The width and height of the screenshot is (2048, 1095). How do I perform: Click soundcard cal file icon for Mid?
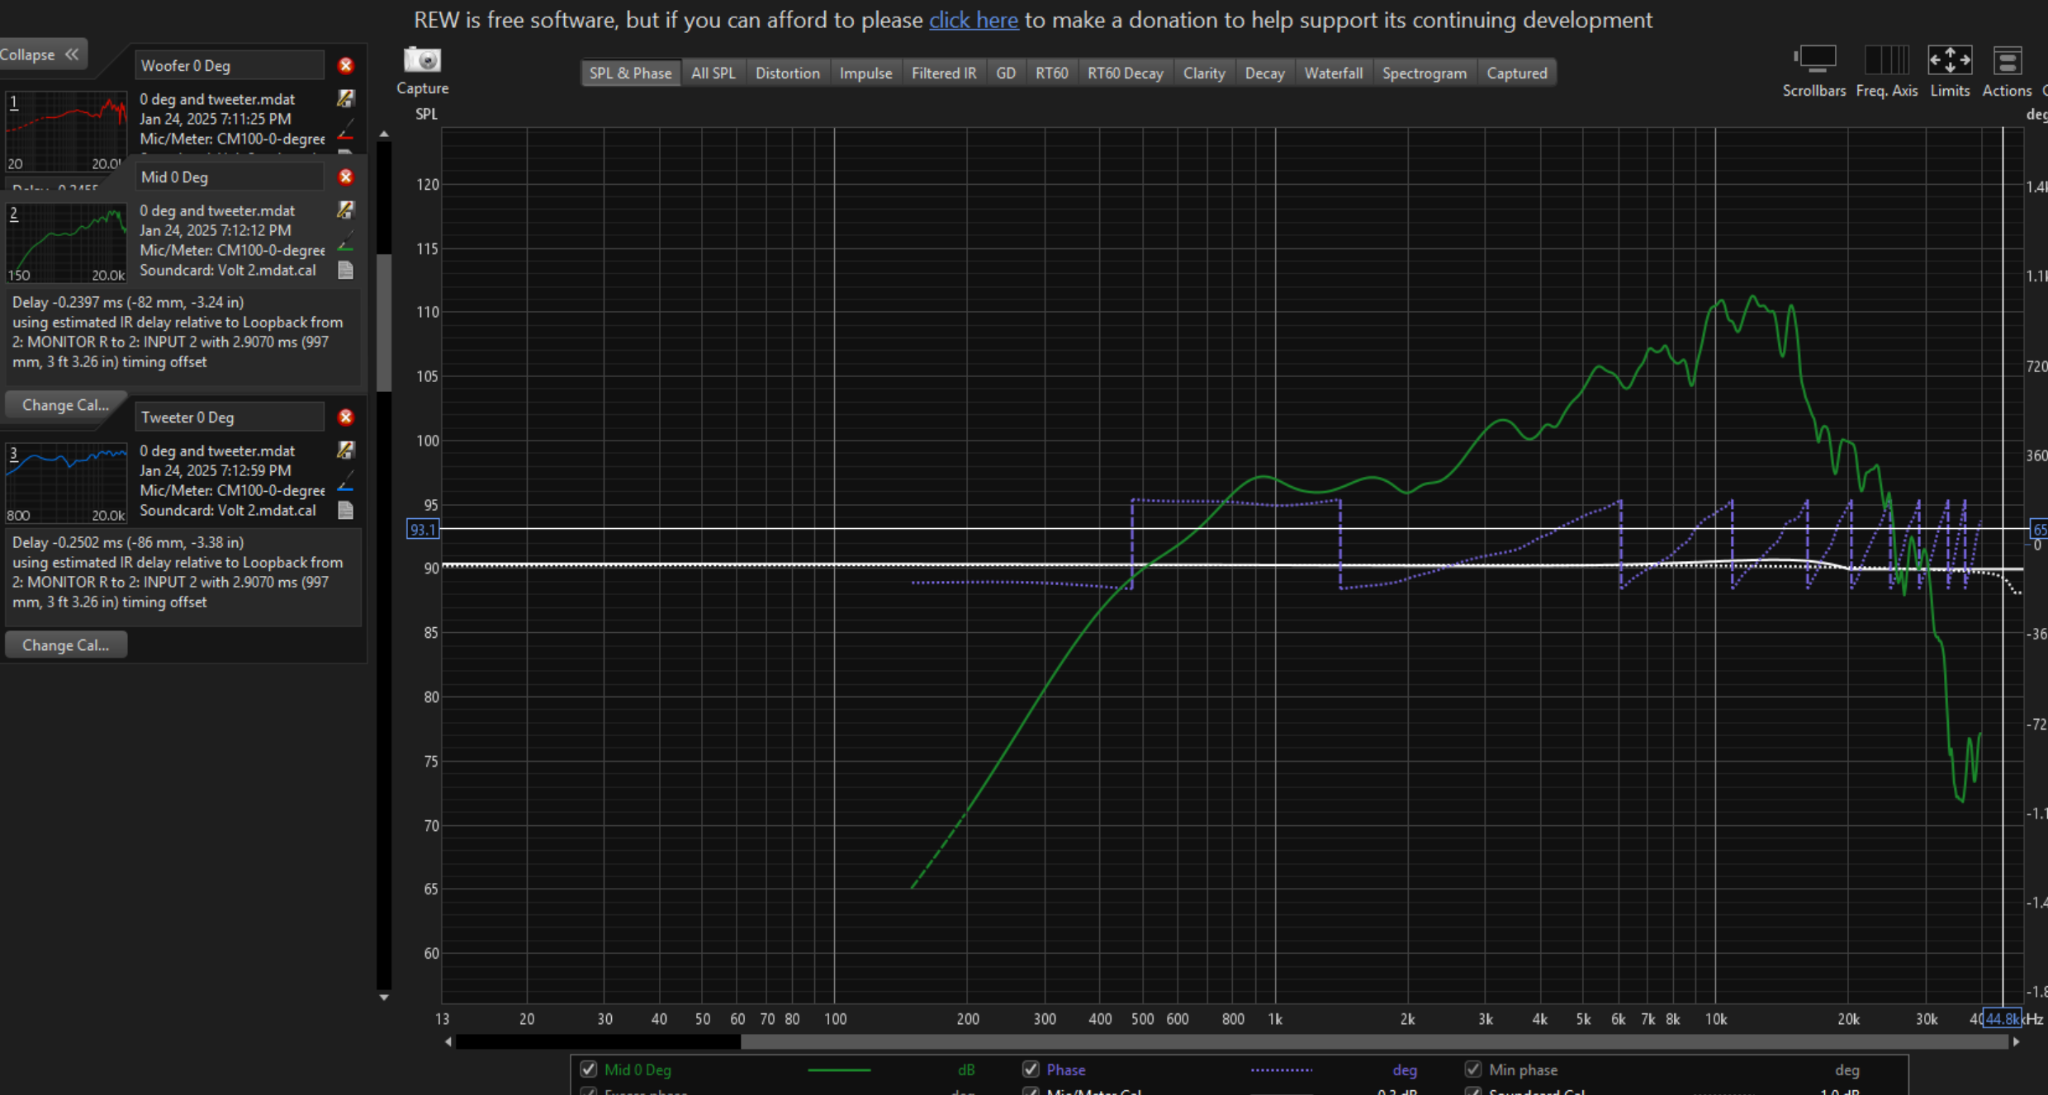tap(345, 270)
